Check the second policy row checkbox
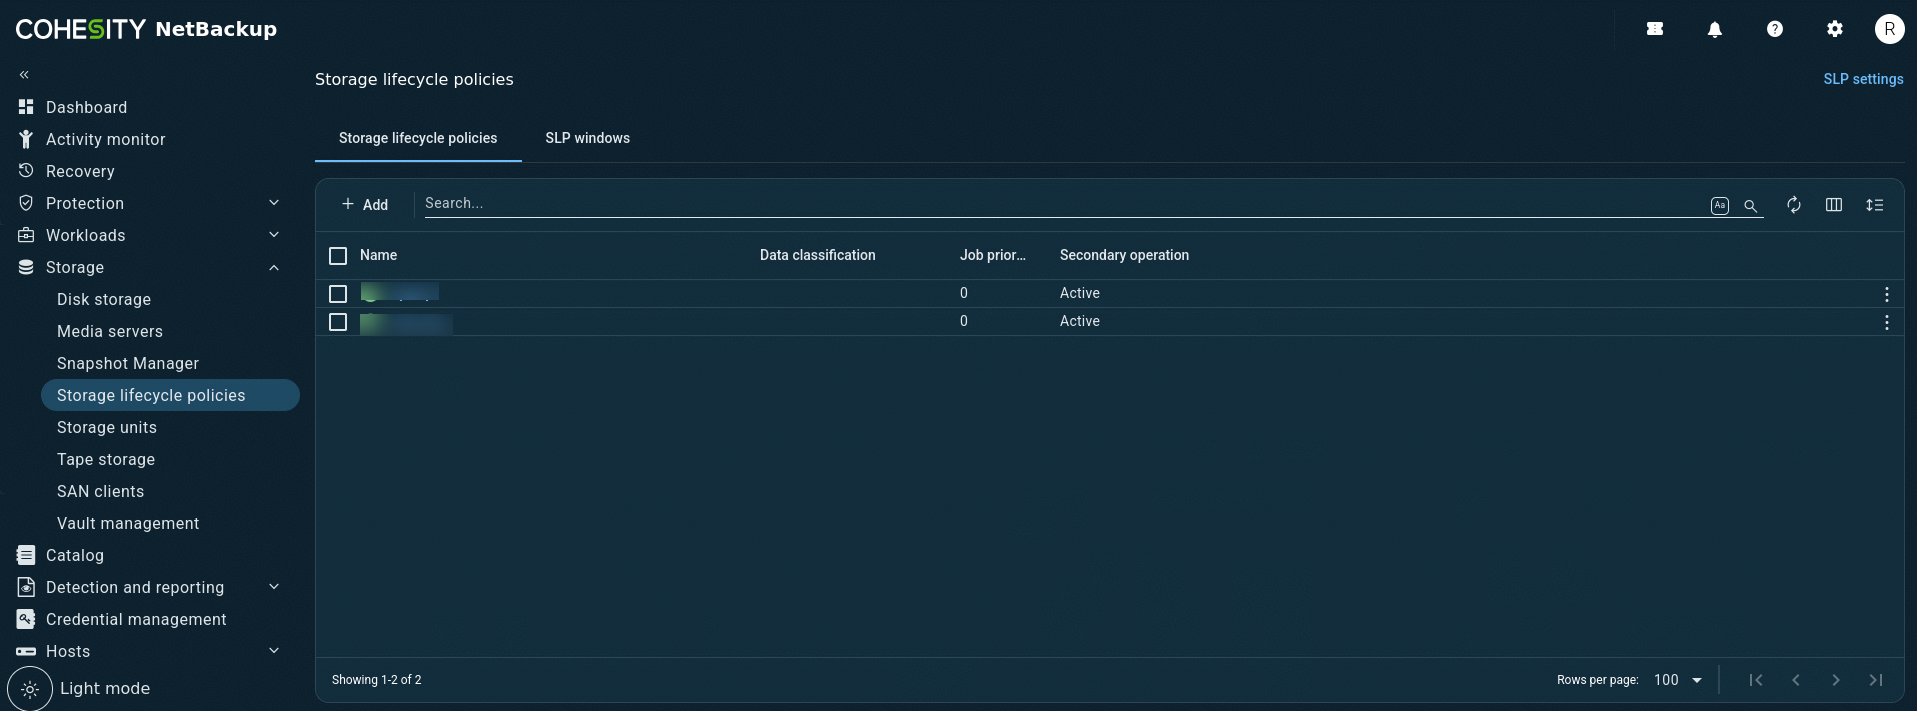The height and width of the screenshot is (711, 1917). (x=338, y=322)
